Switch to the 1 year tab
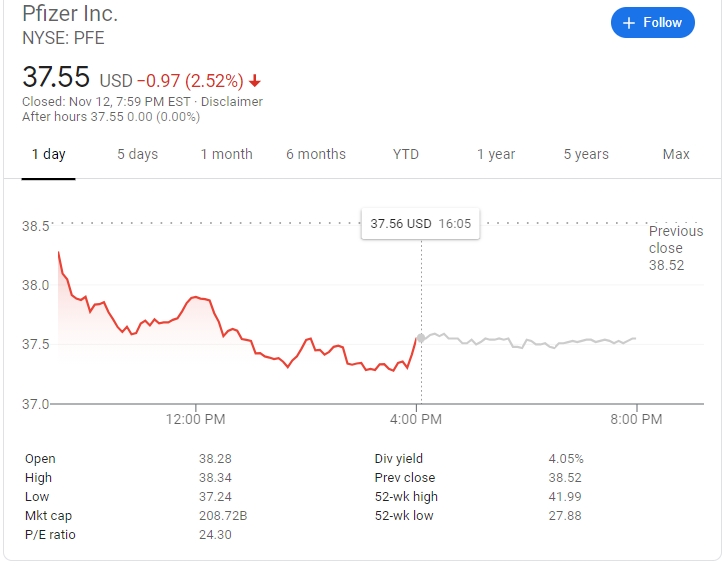The width and height of the screenshot is (724, 567). [496, 154]
